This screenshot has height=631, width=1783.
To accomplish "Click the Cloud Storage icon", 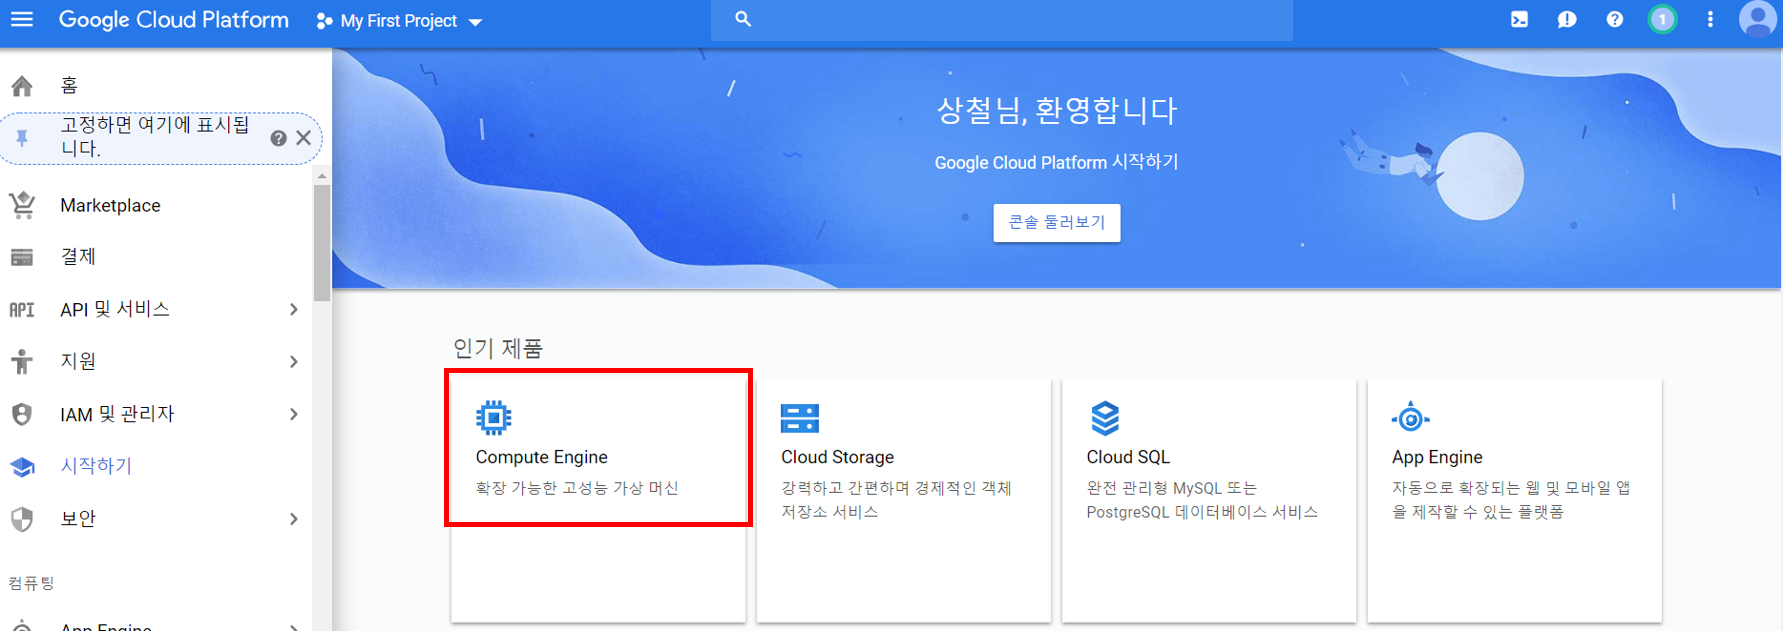I will tap(800, 418).
